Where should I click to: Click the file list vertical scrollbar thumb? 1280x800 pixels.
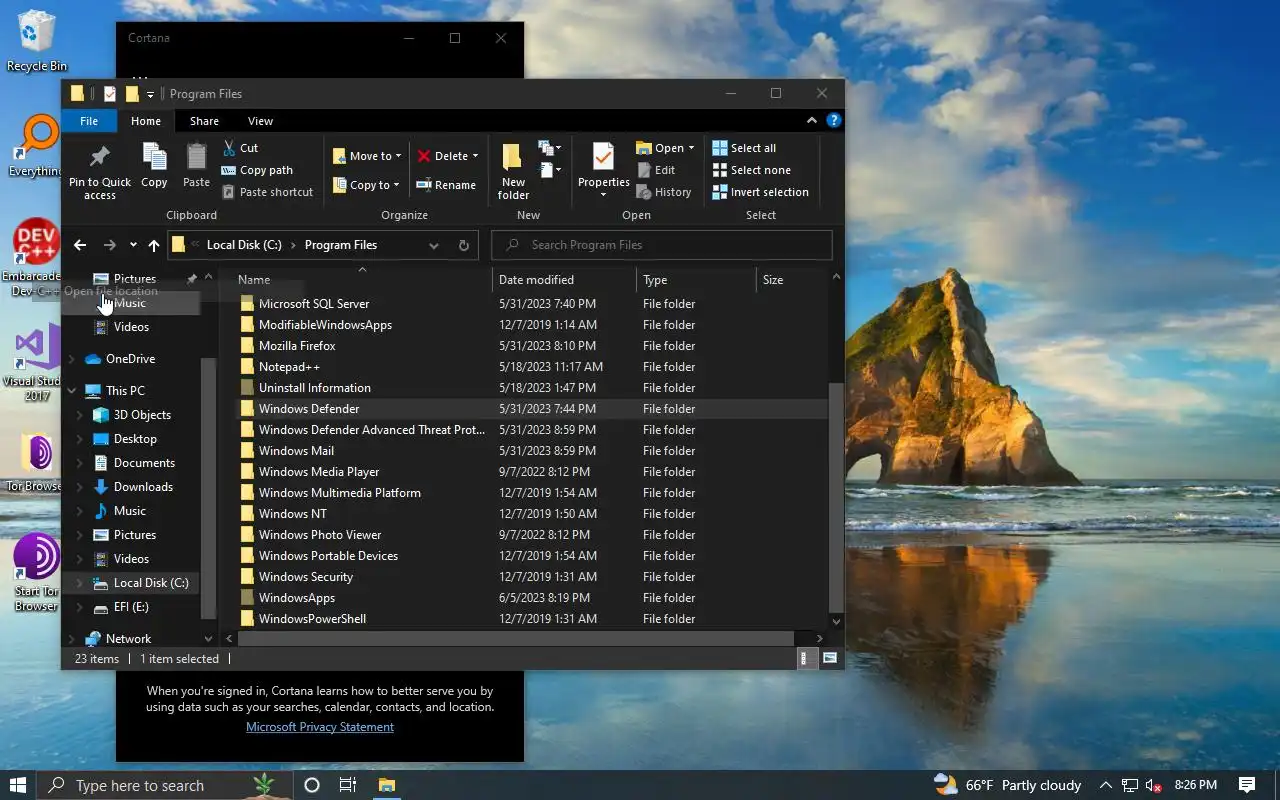[x=836, y=497]
